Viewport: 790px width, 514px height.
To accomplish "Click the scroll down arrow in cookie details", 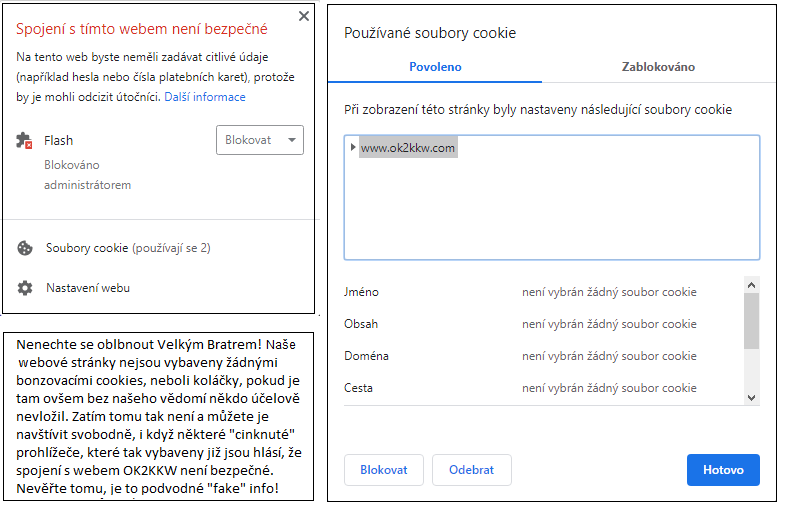I will [751, 398].
